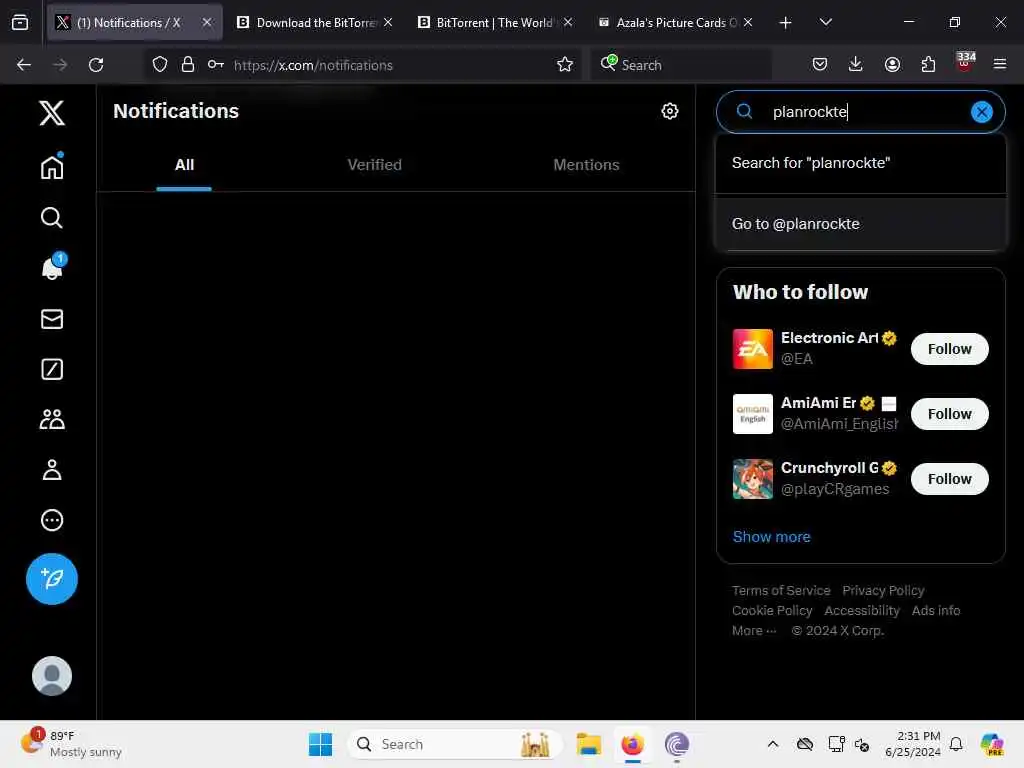The width and height of the screenshot is (1024, 768).
Task: Select Search for "planrockte" suggestion
Action: (860, 163)
